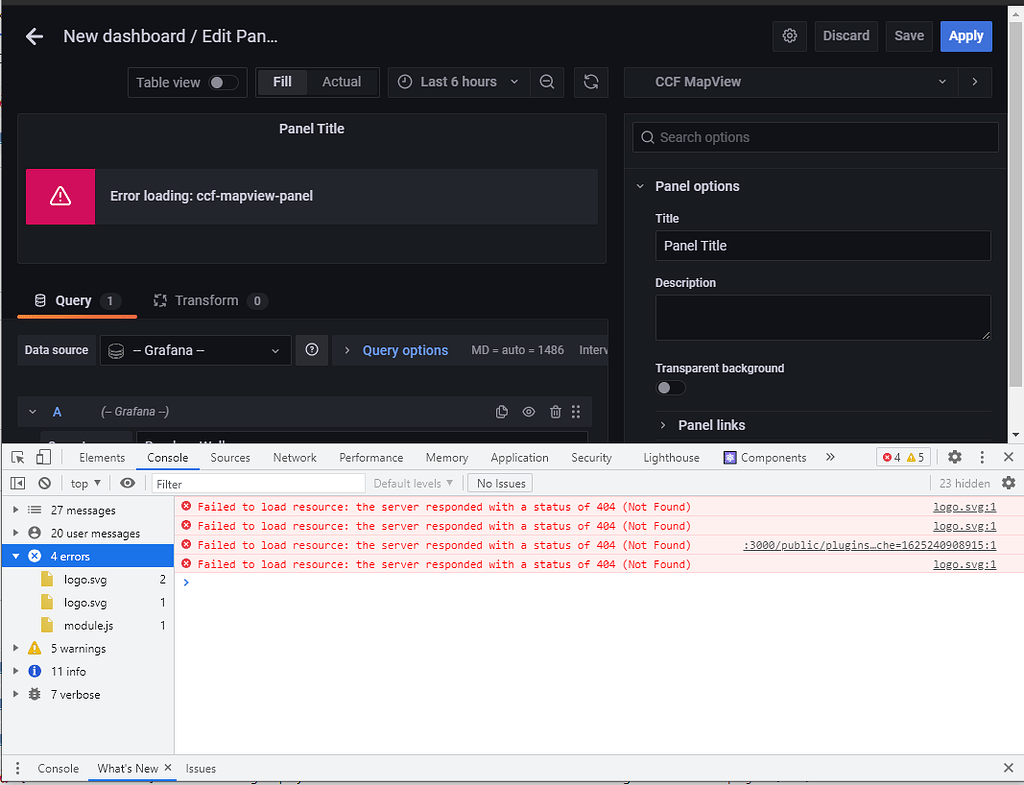This screenshot has width=1024, height=785.
Task: Zoom out the time range with the magnifier icon
Action: 547,82
